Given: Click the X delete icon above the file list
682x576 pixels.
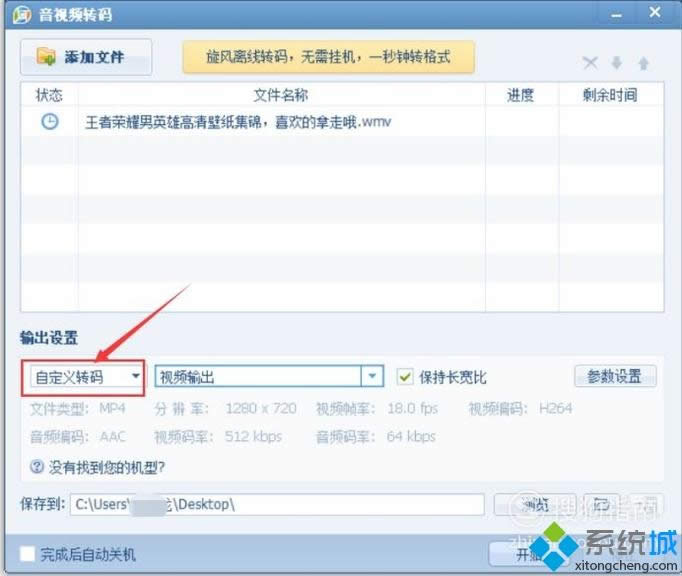Looking at the screenshot, I should [x=590, y=63].
